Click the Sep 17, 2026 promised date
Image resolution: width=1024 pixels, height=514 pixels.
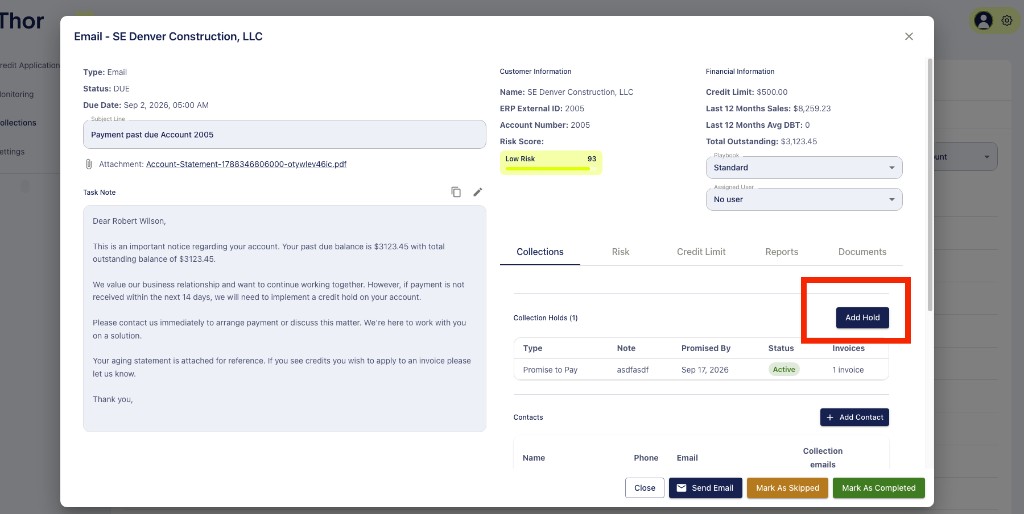(704, 370)
